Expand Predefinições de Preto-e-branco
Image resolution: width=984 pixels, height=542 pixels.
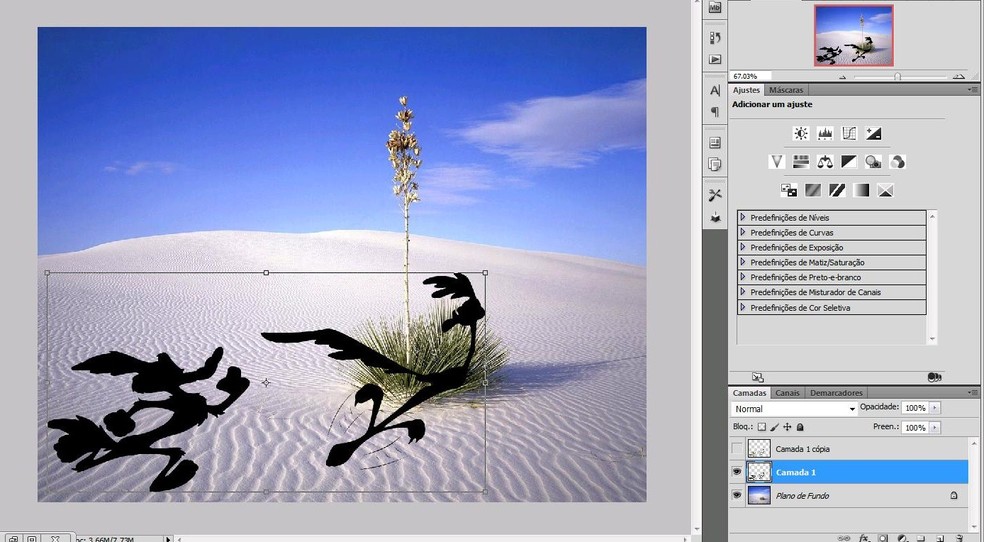742,277
